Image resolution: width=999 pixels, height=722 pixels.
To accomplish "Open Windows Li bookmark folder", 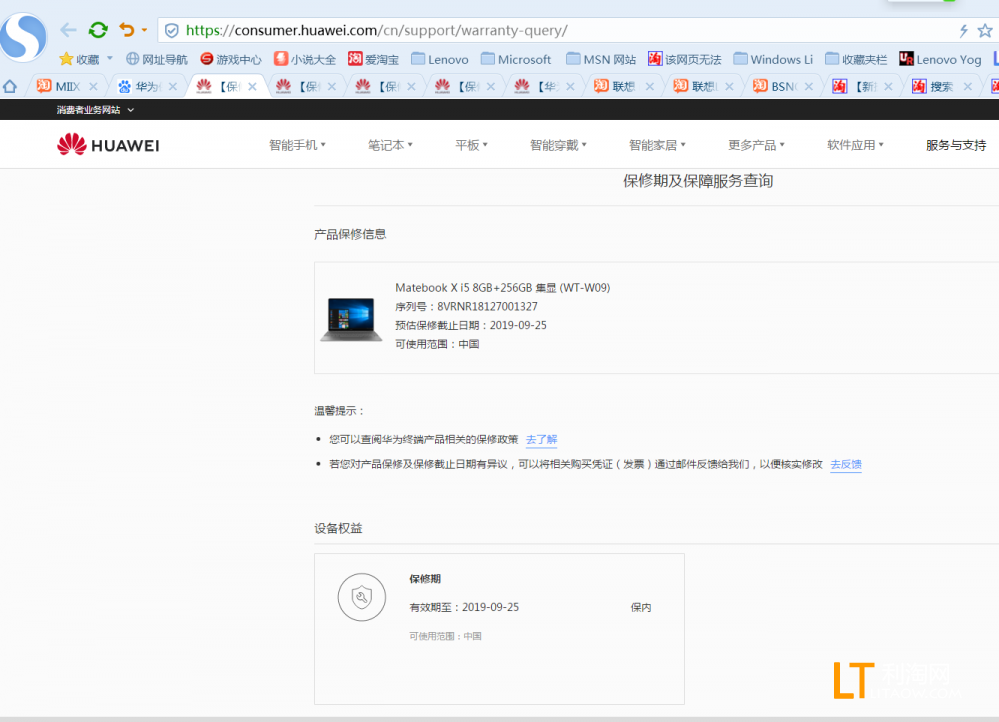I will point(773,59).
